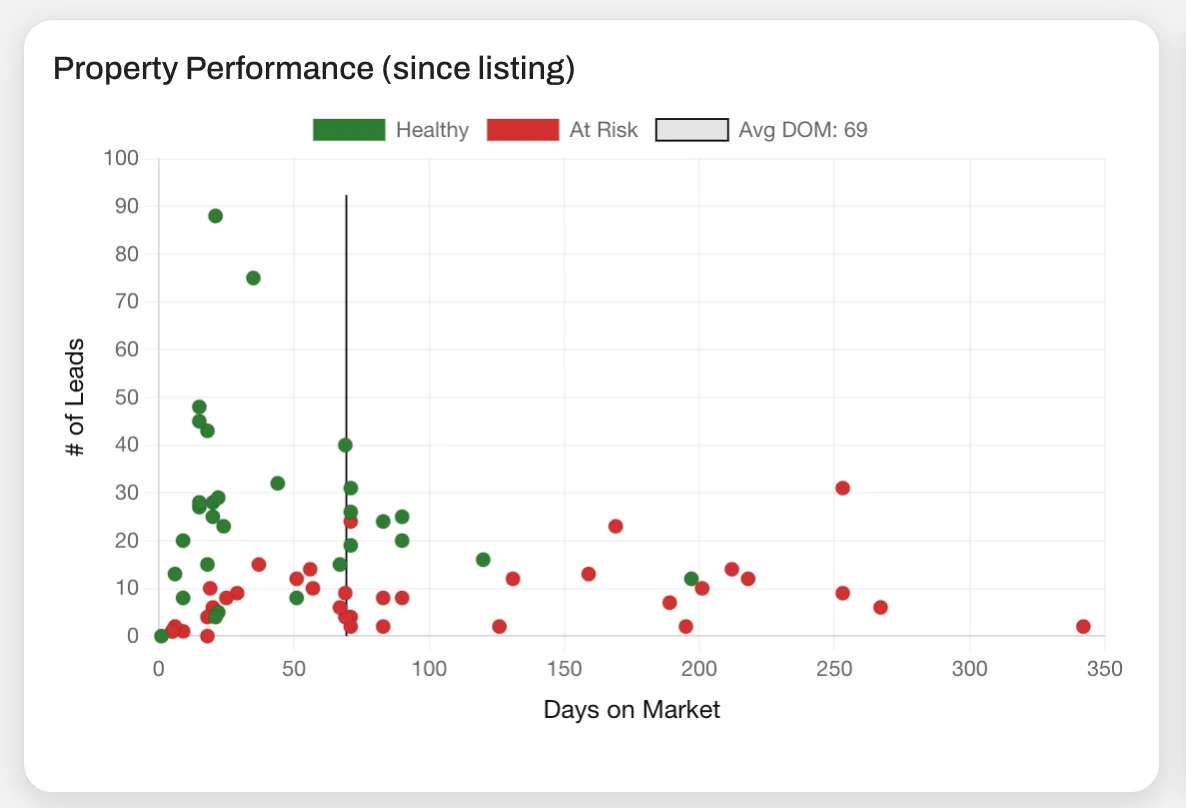Image resolution: width=1186 pixels, height=808 pixels.
Task: Click the red point near 169 days, 23 leads
Action: (615, 525)
